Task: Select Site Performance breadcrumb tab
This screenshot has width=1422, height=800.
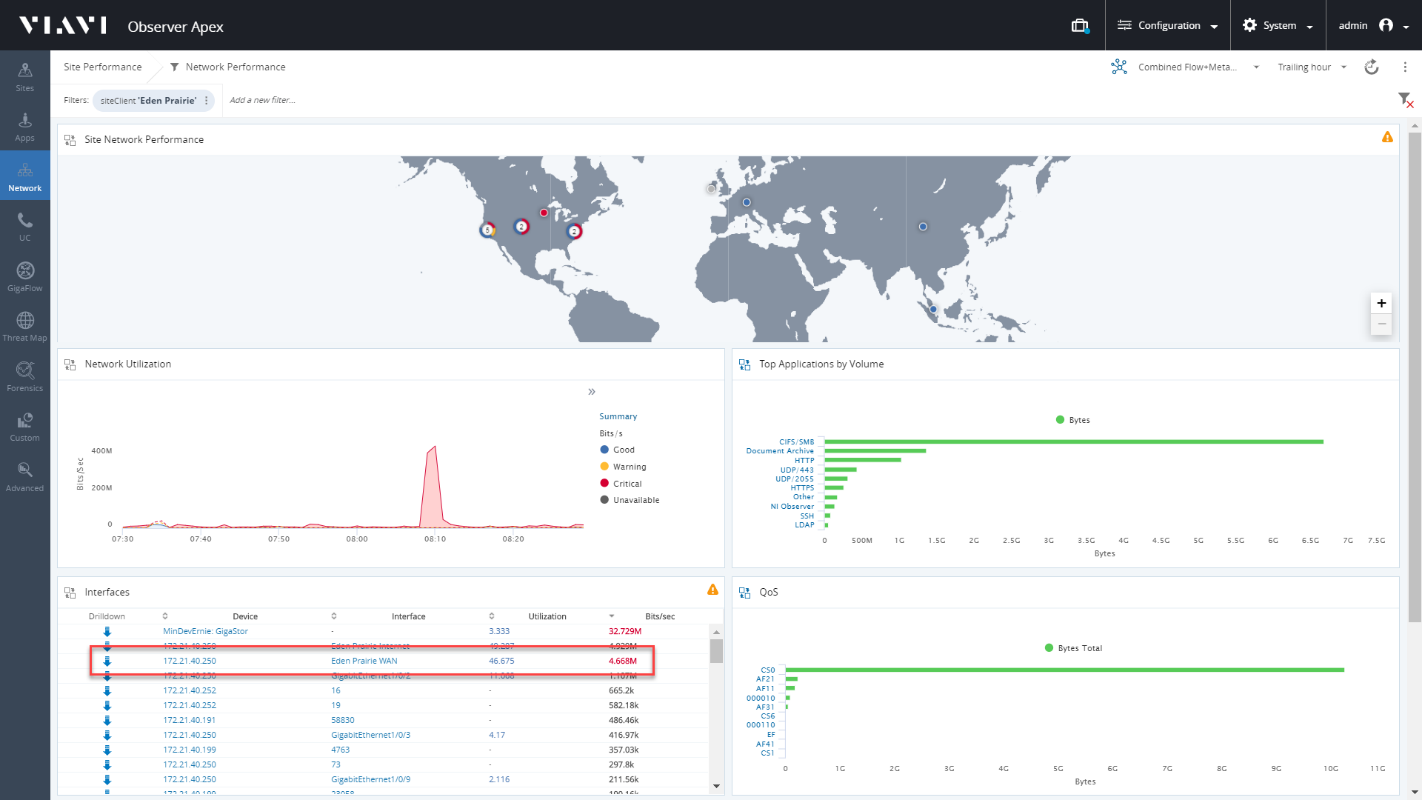Action: point(103,67)
